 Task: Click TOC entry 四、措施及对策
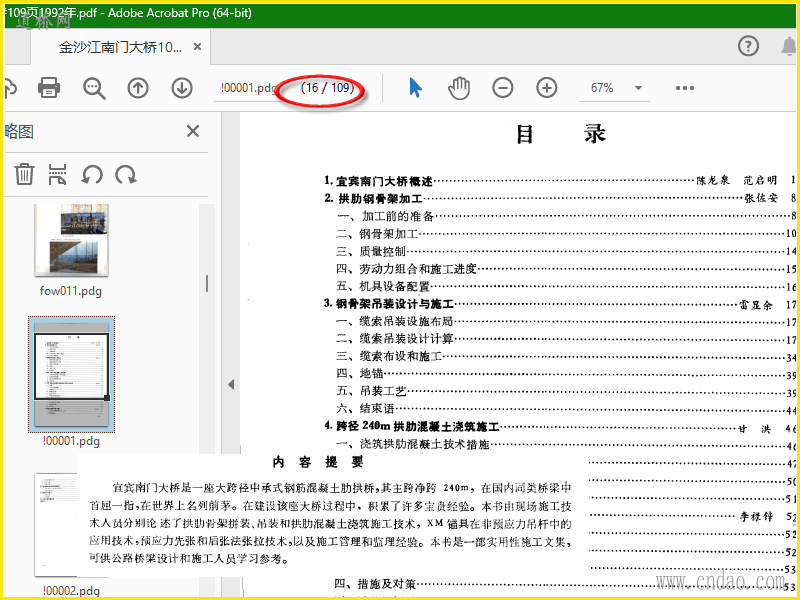pyautogui.click(x=375, y=584)
